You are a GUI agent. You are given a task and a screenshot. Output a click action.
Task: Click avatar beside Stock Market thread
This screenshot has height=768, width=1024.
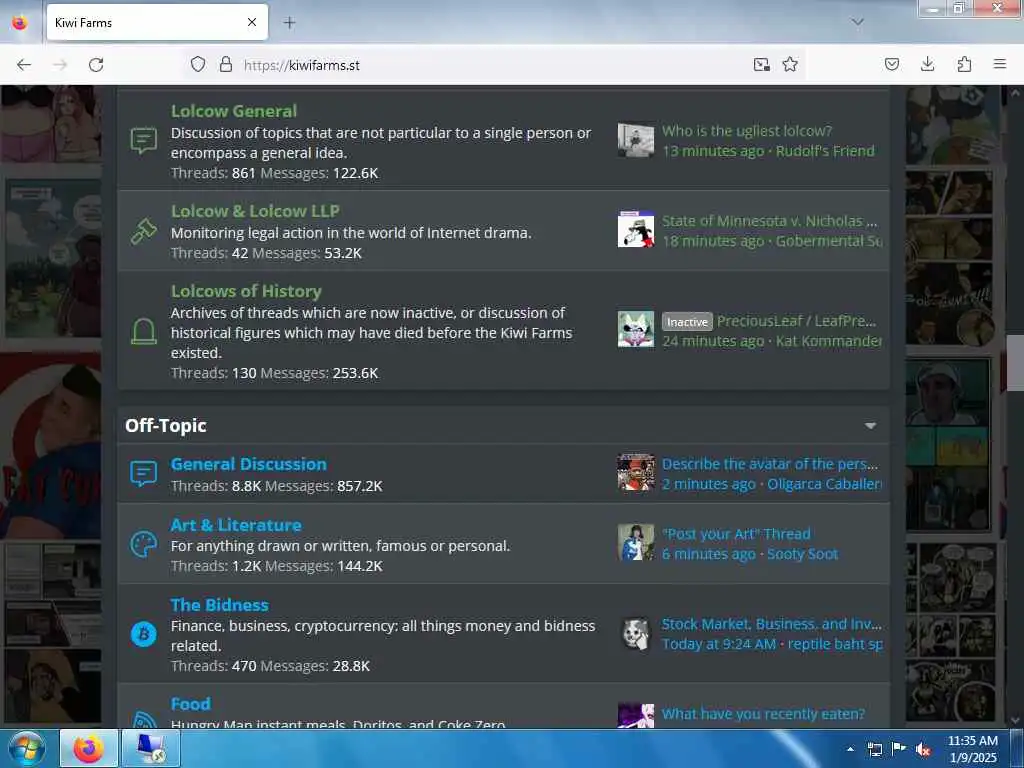click(x=635, y=633)
